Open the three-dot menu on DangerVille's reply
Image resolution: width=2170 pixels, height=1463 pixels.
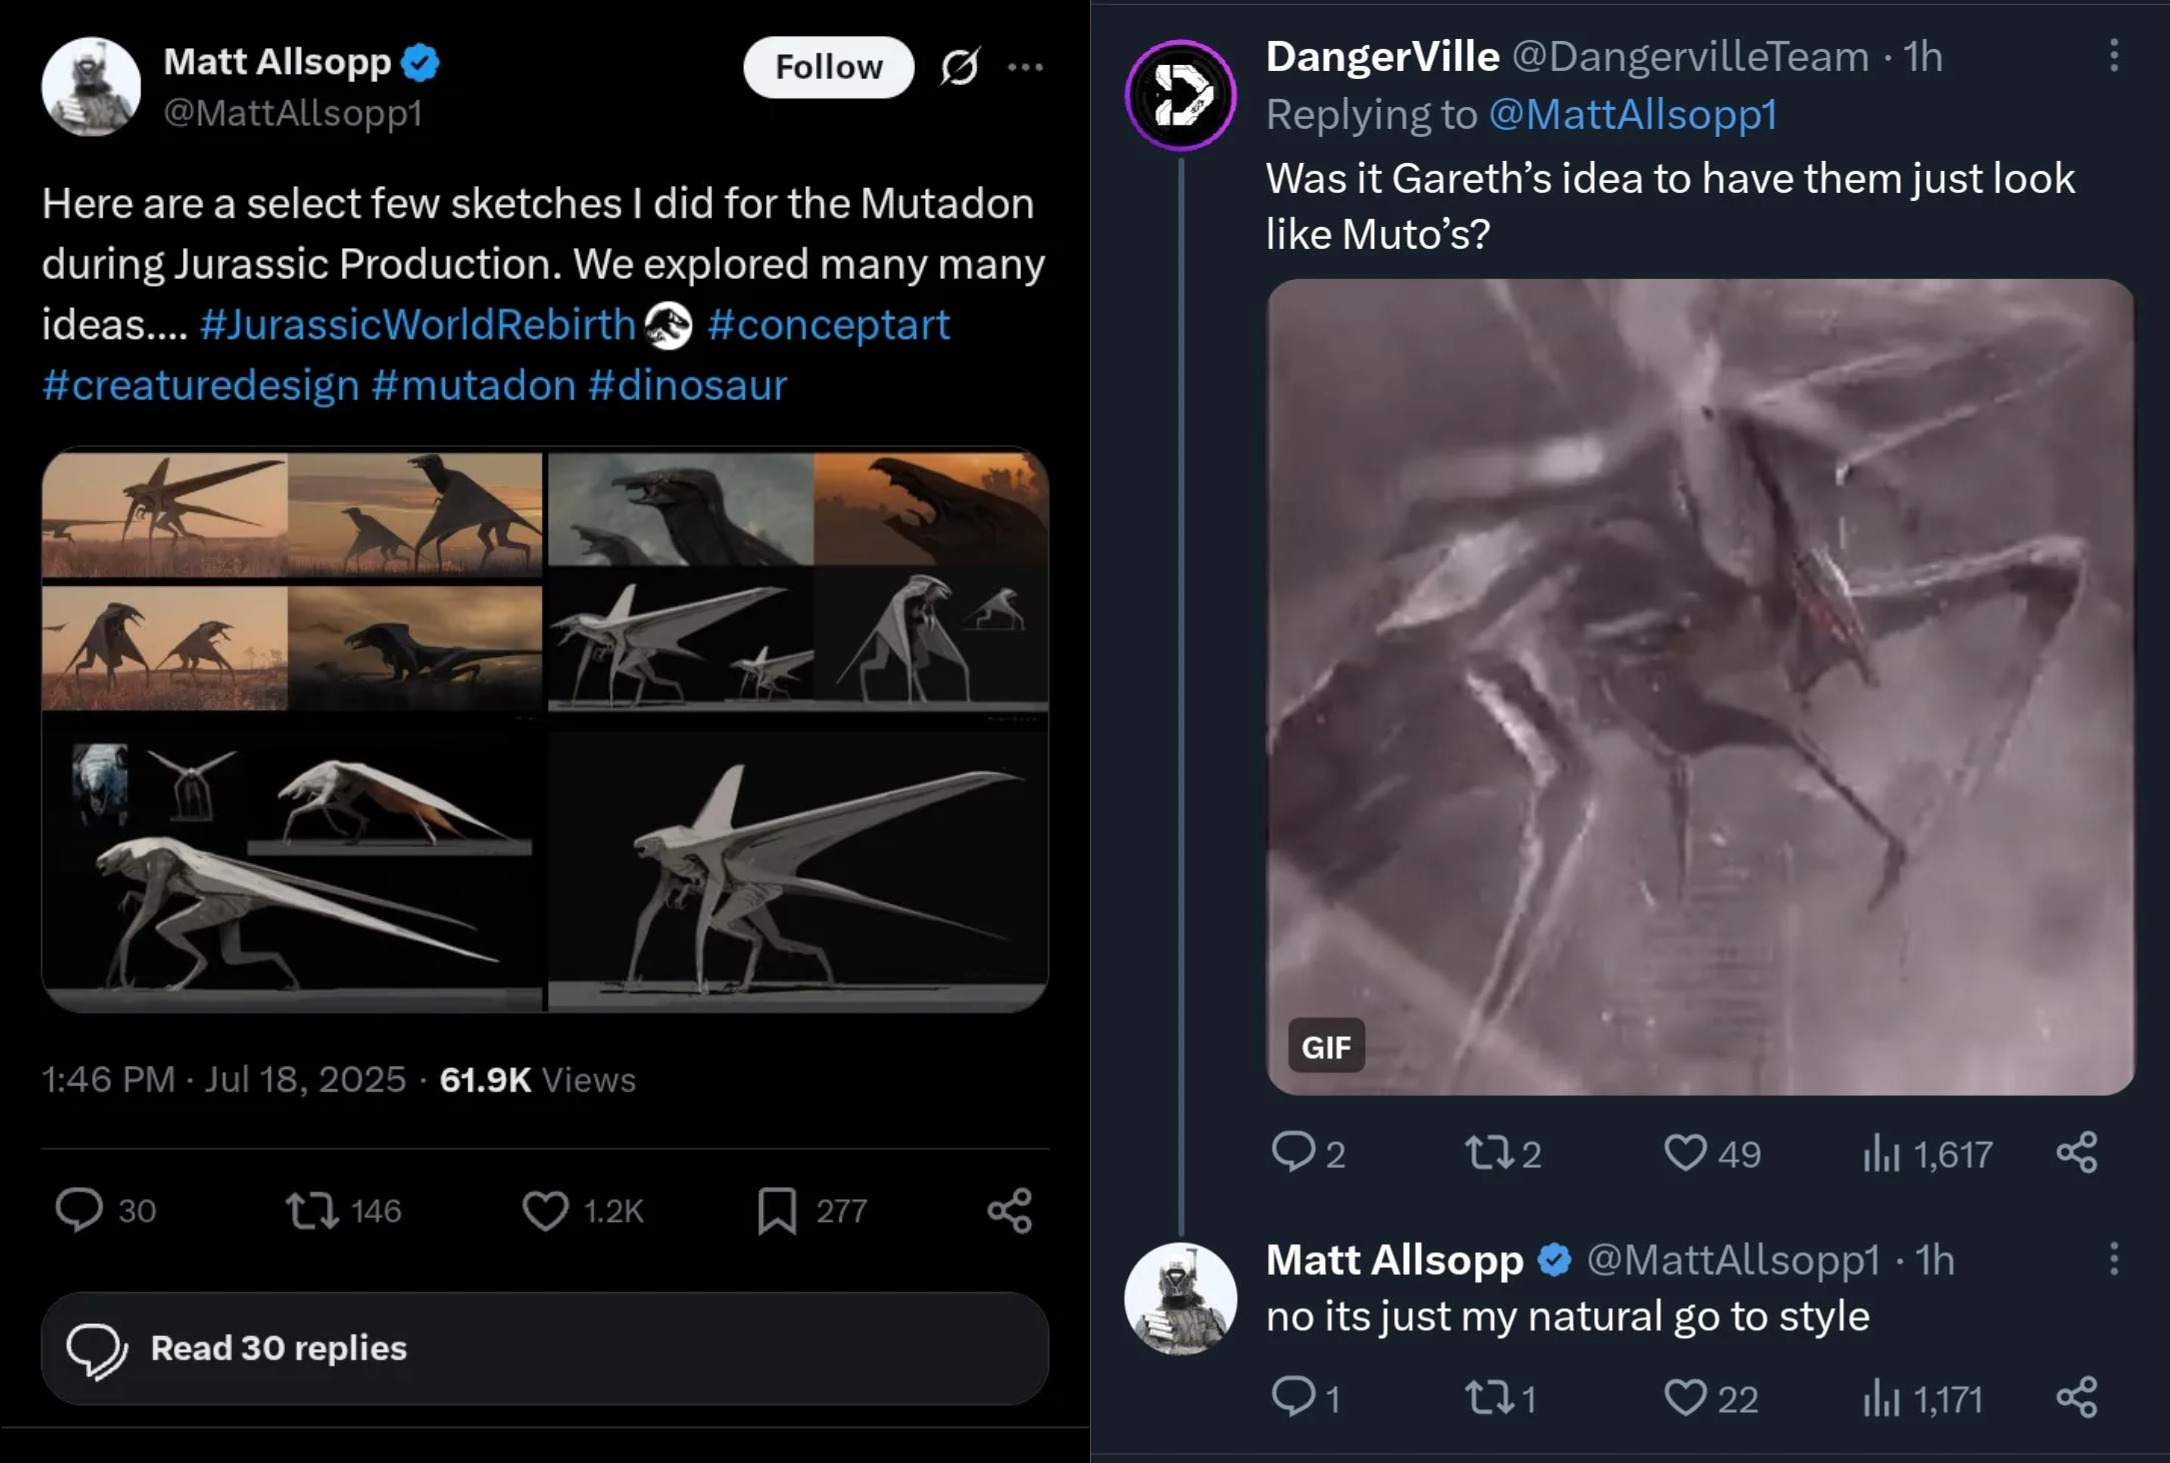[x=2114, y=55]
